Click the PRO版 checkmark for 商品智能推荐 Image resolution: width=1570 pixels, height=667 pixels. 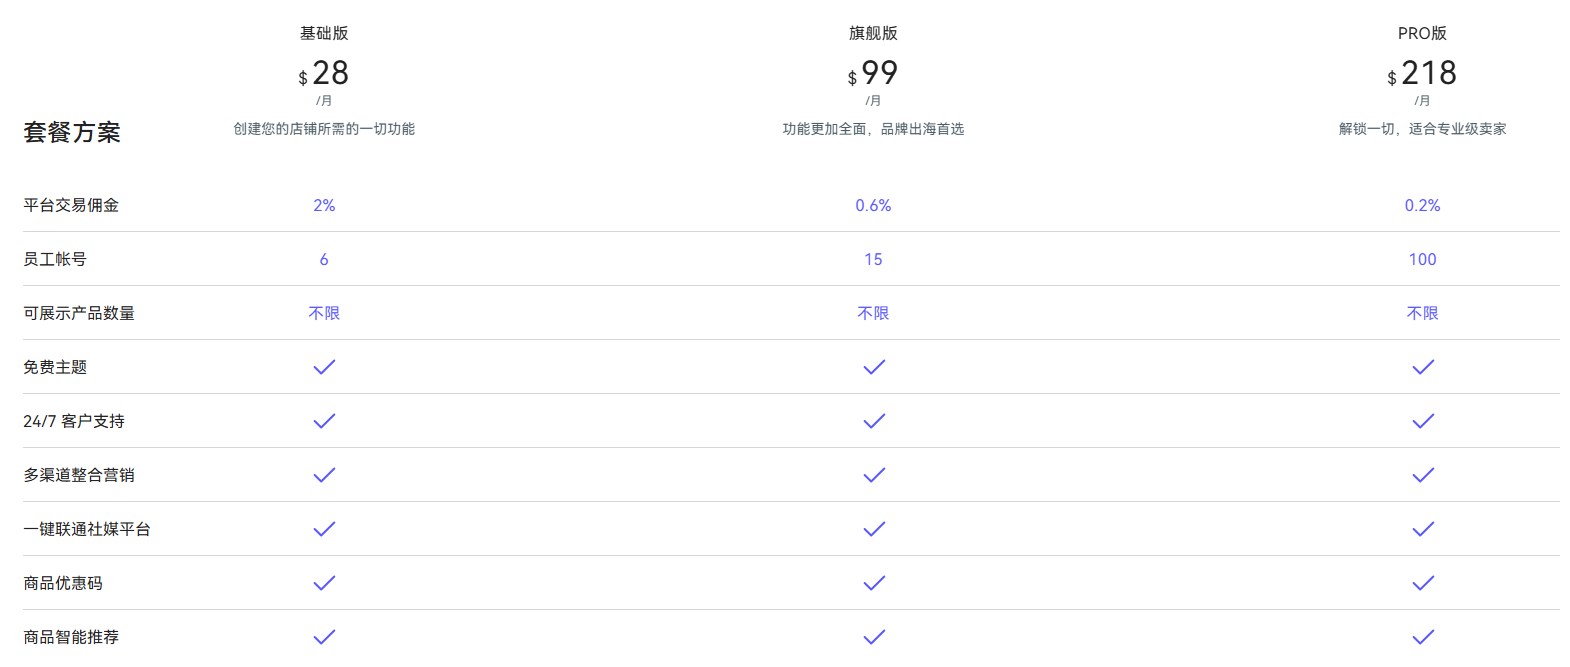[1423, 637]
